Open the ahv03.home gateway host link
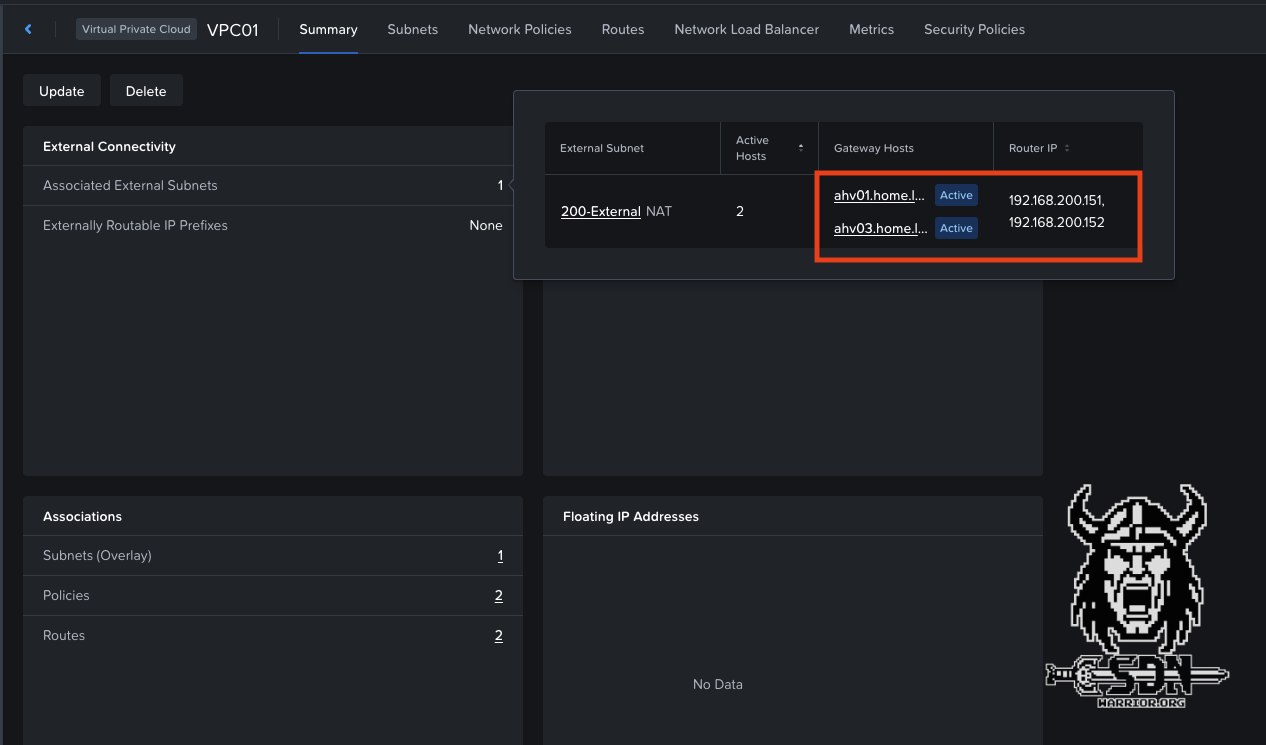Image resolution: width=1266 pixels, height=745 pixels. pyautogui.click(x=879, y=228)
